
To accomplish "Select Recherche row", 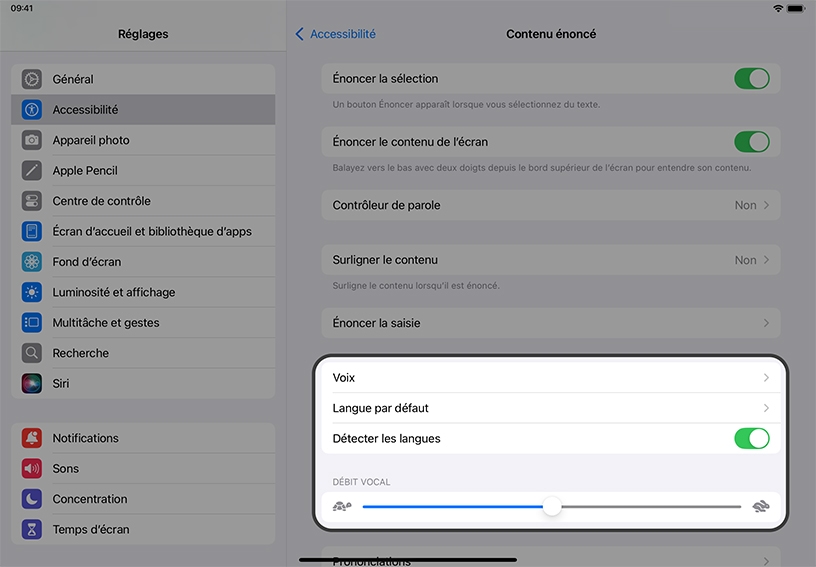I will click(143, 353).
